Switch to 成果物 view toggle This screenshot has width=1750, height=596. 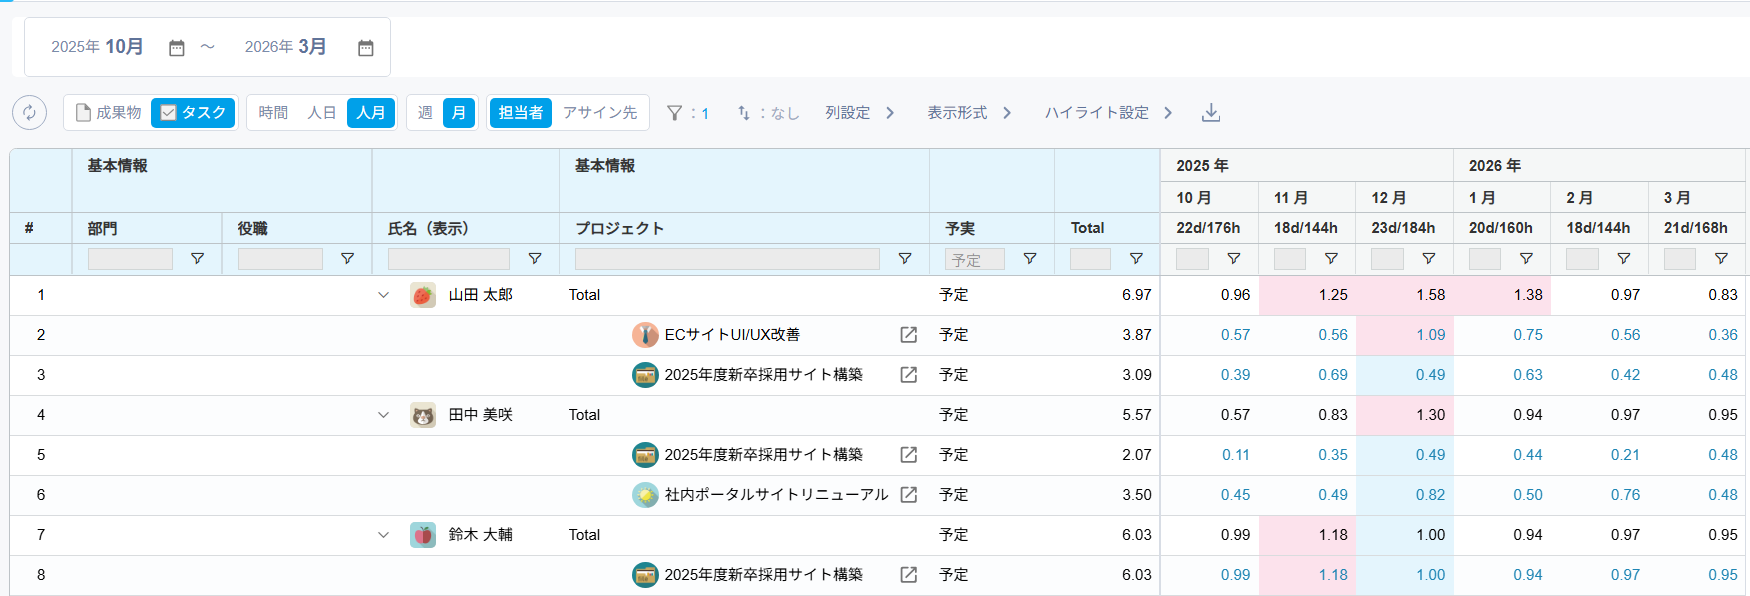pyautogui.click(x=109, y=113)
